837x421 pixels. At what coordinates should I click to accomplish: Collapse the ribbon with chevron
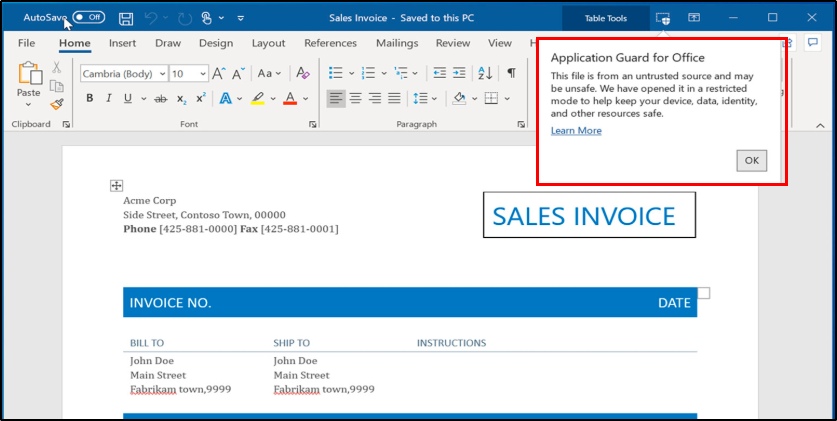point(820,125)
